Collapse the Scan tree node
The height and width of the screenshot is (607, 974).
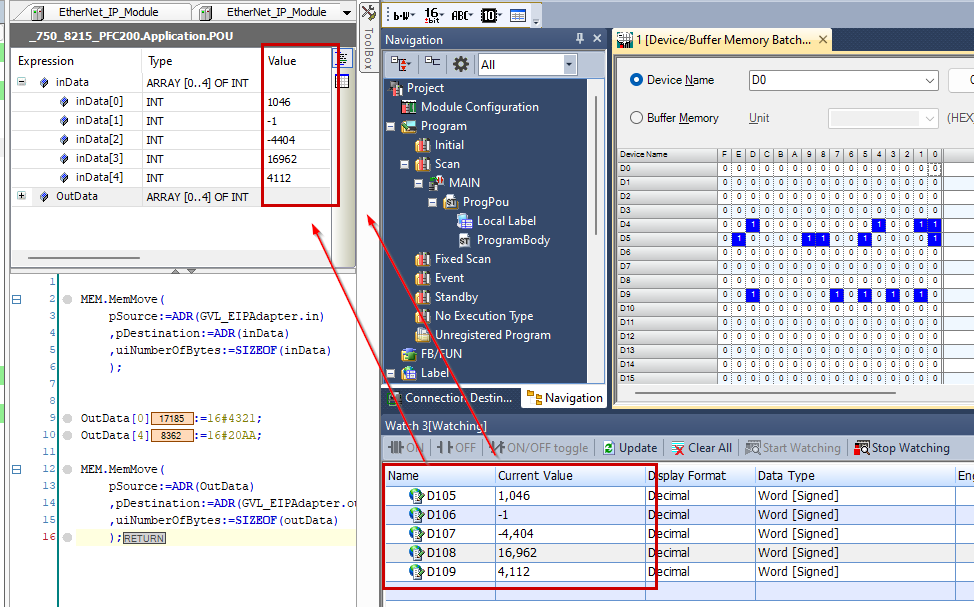[x=404, y=165]
